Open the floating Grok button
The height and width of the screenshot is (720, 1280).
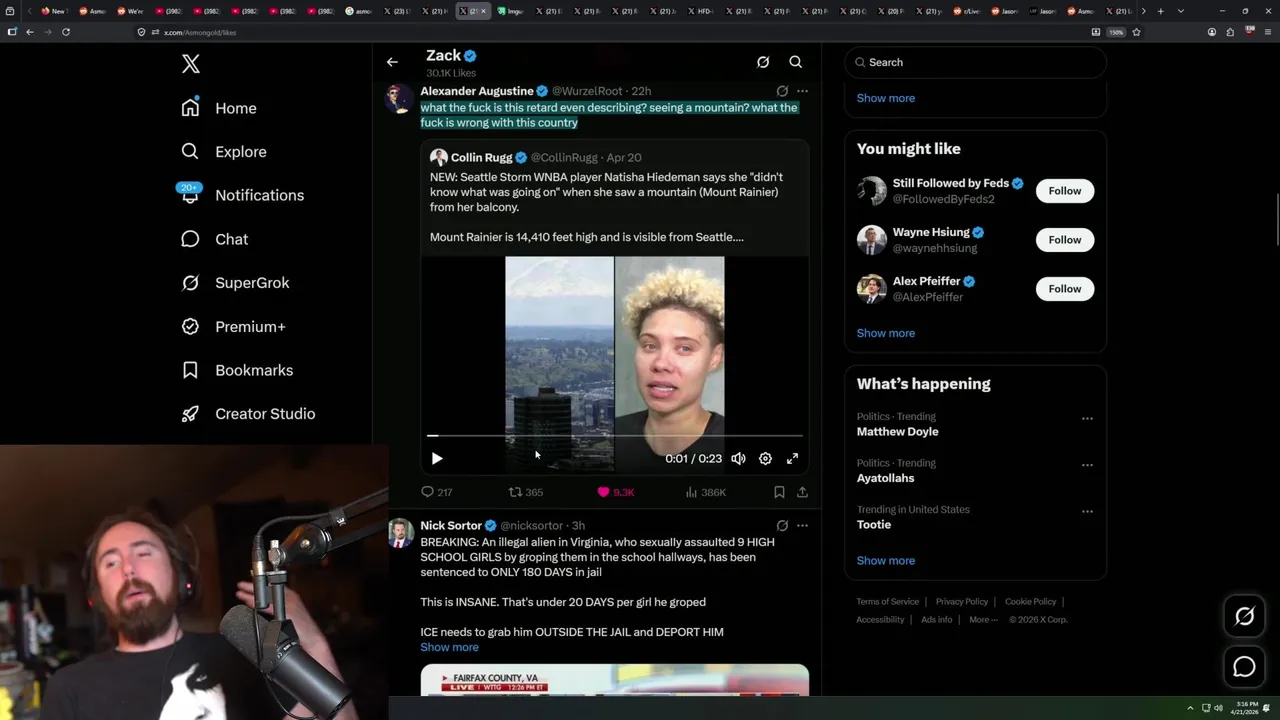pos(1244,617)
